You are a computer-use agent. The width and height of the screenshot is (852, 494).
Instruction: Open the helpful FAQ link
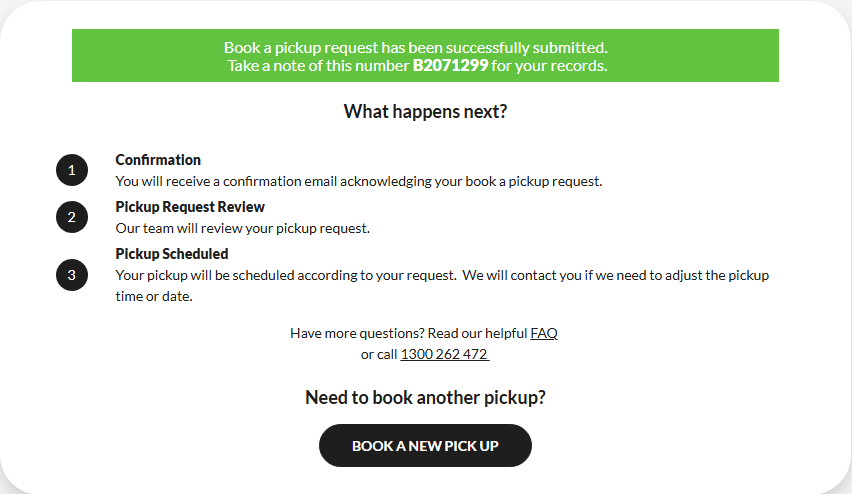pyautogui.click(x=544, y=333)
